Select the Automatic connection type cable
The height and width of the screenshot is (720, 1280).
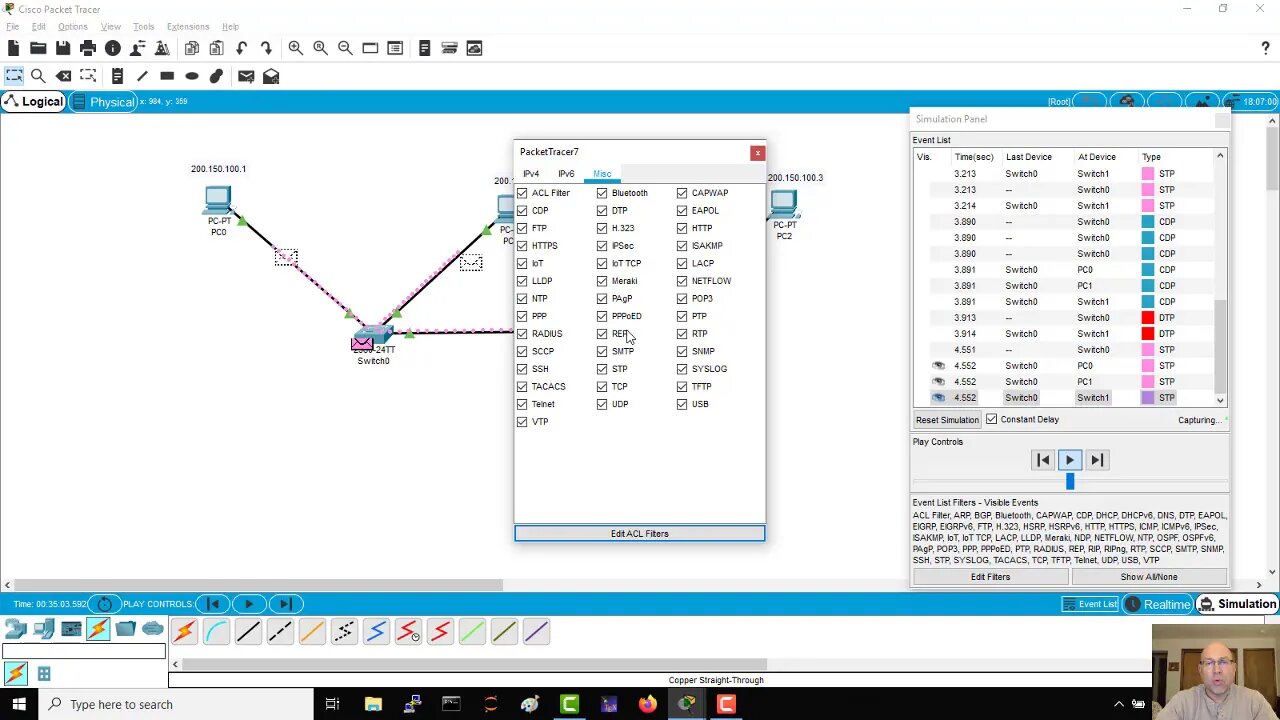point(184,631)
